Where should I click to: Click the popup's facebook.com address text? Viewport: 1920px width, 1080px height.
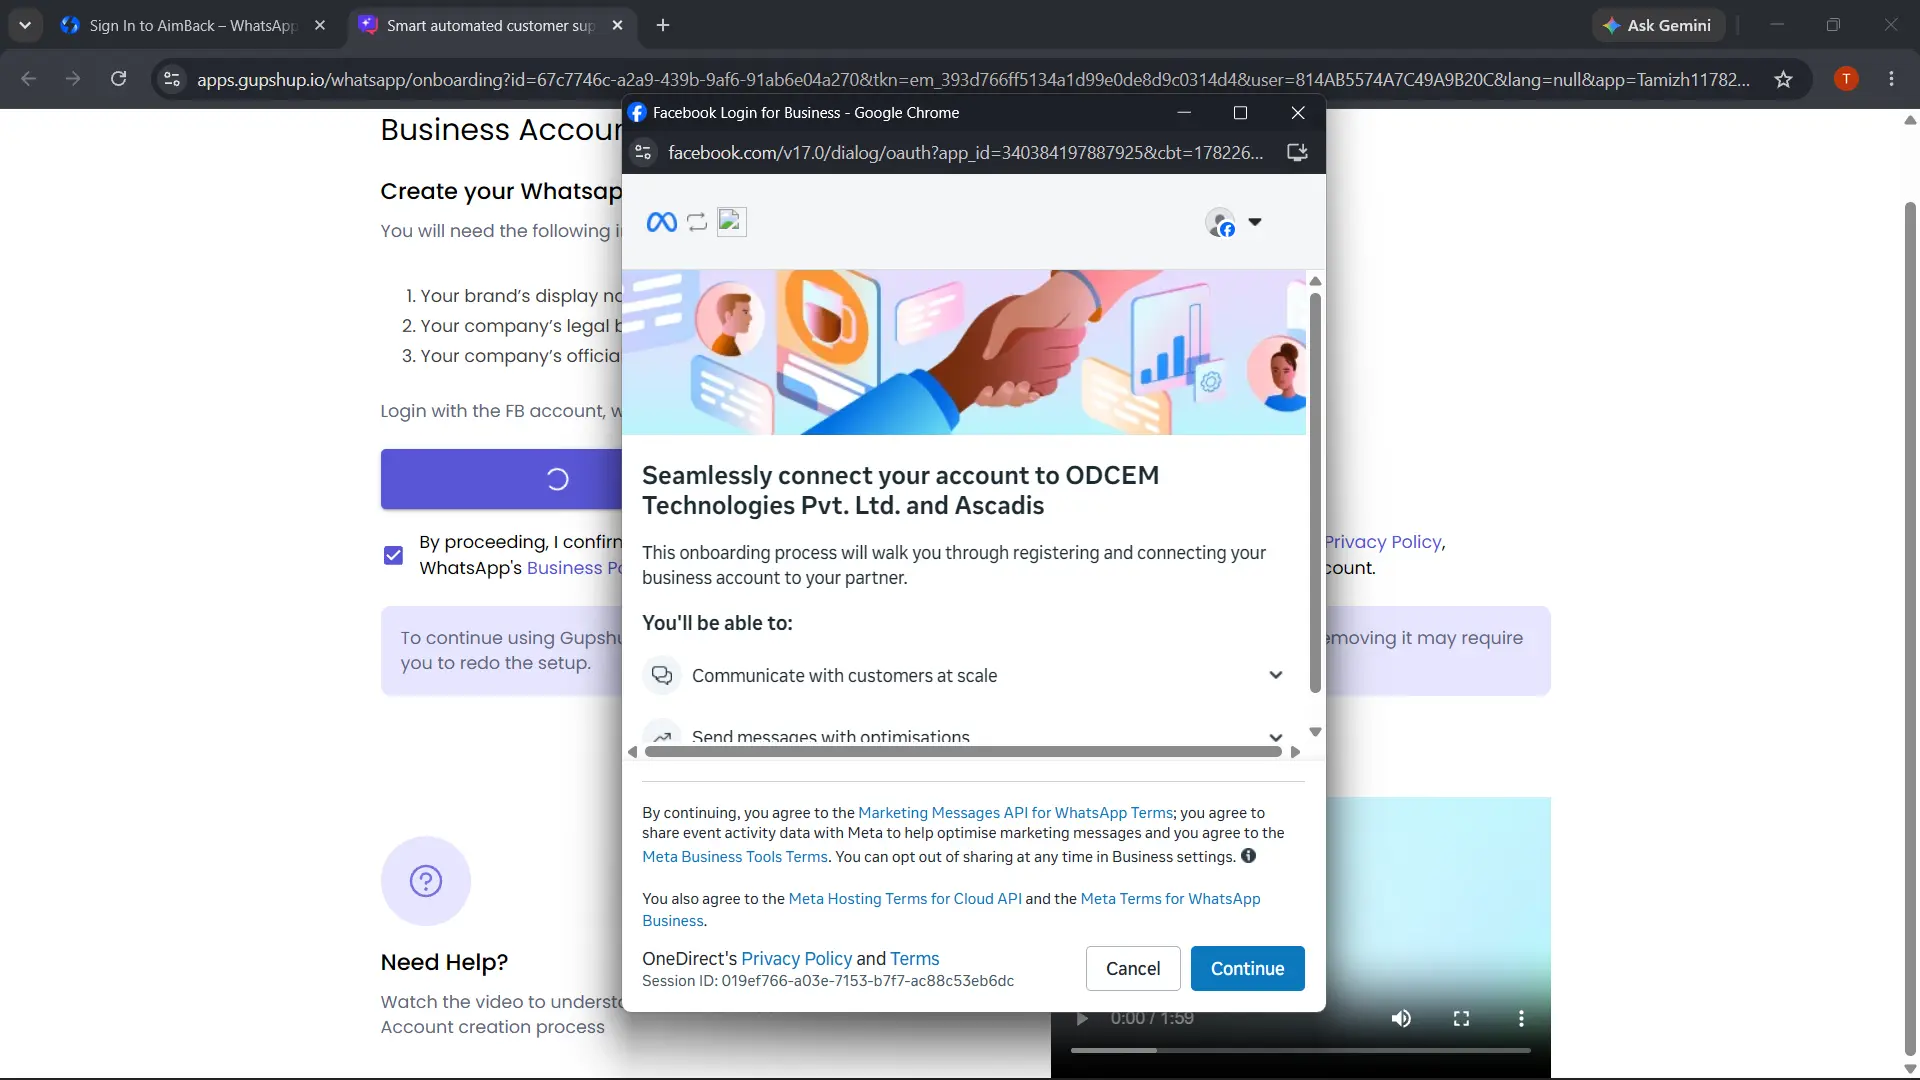[x=965, y=152]
